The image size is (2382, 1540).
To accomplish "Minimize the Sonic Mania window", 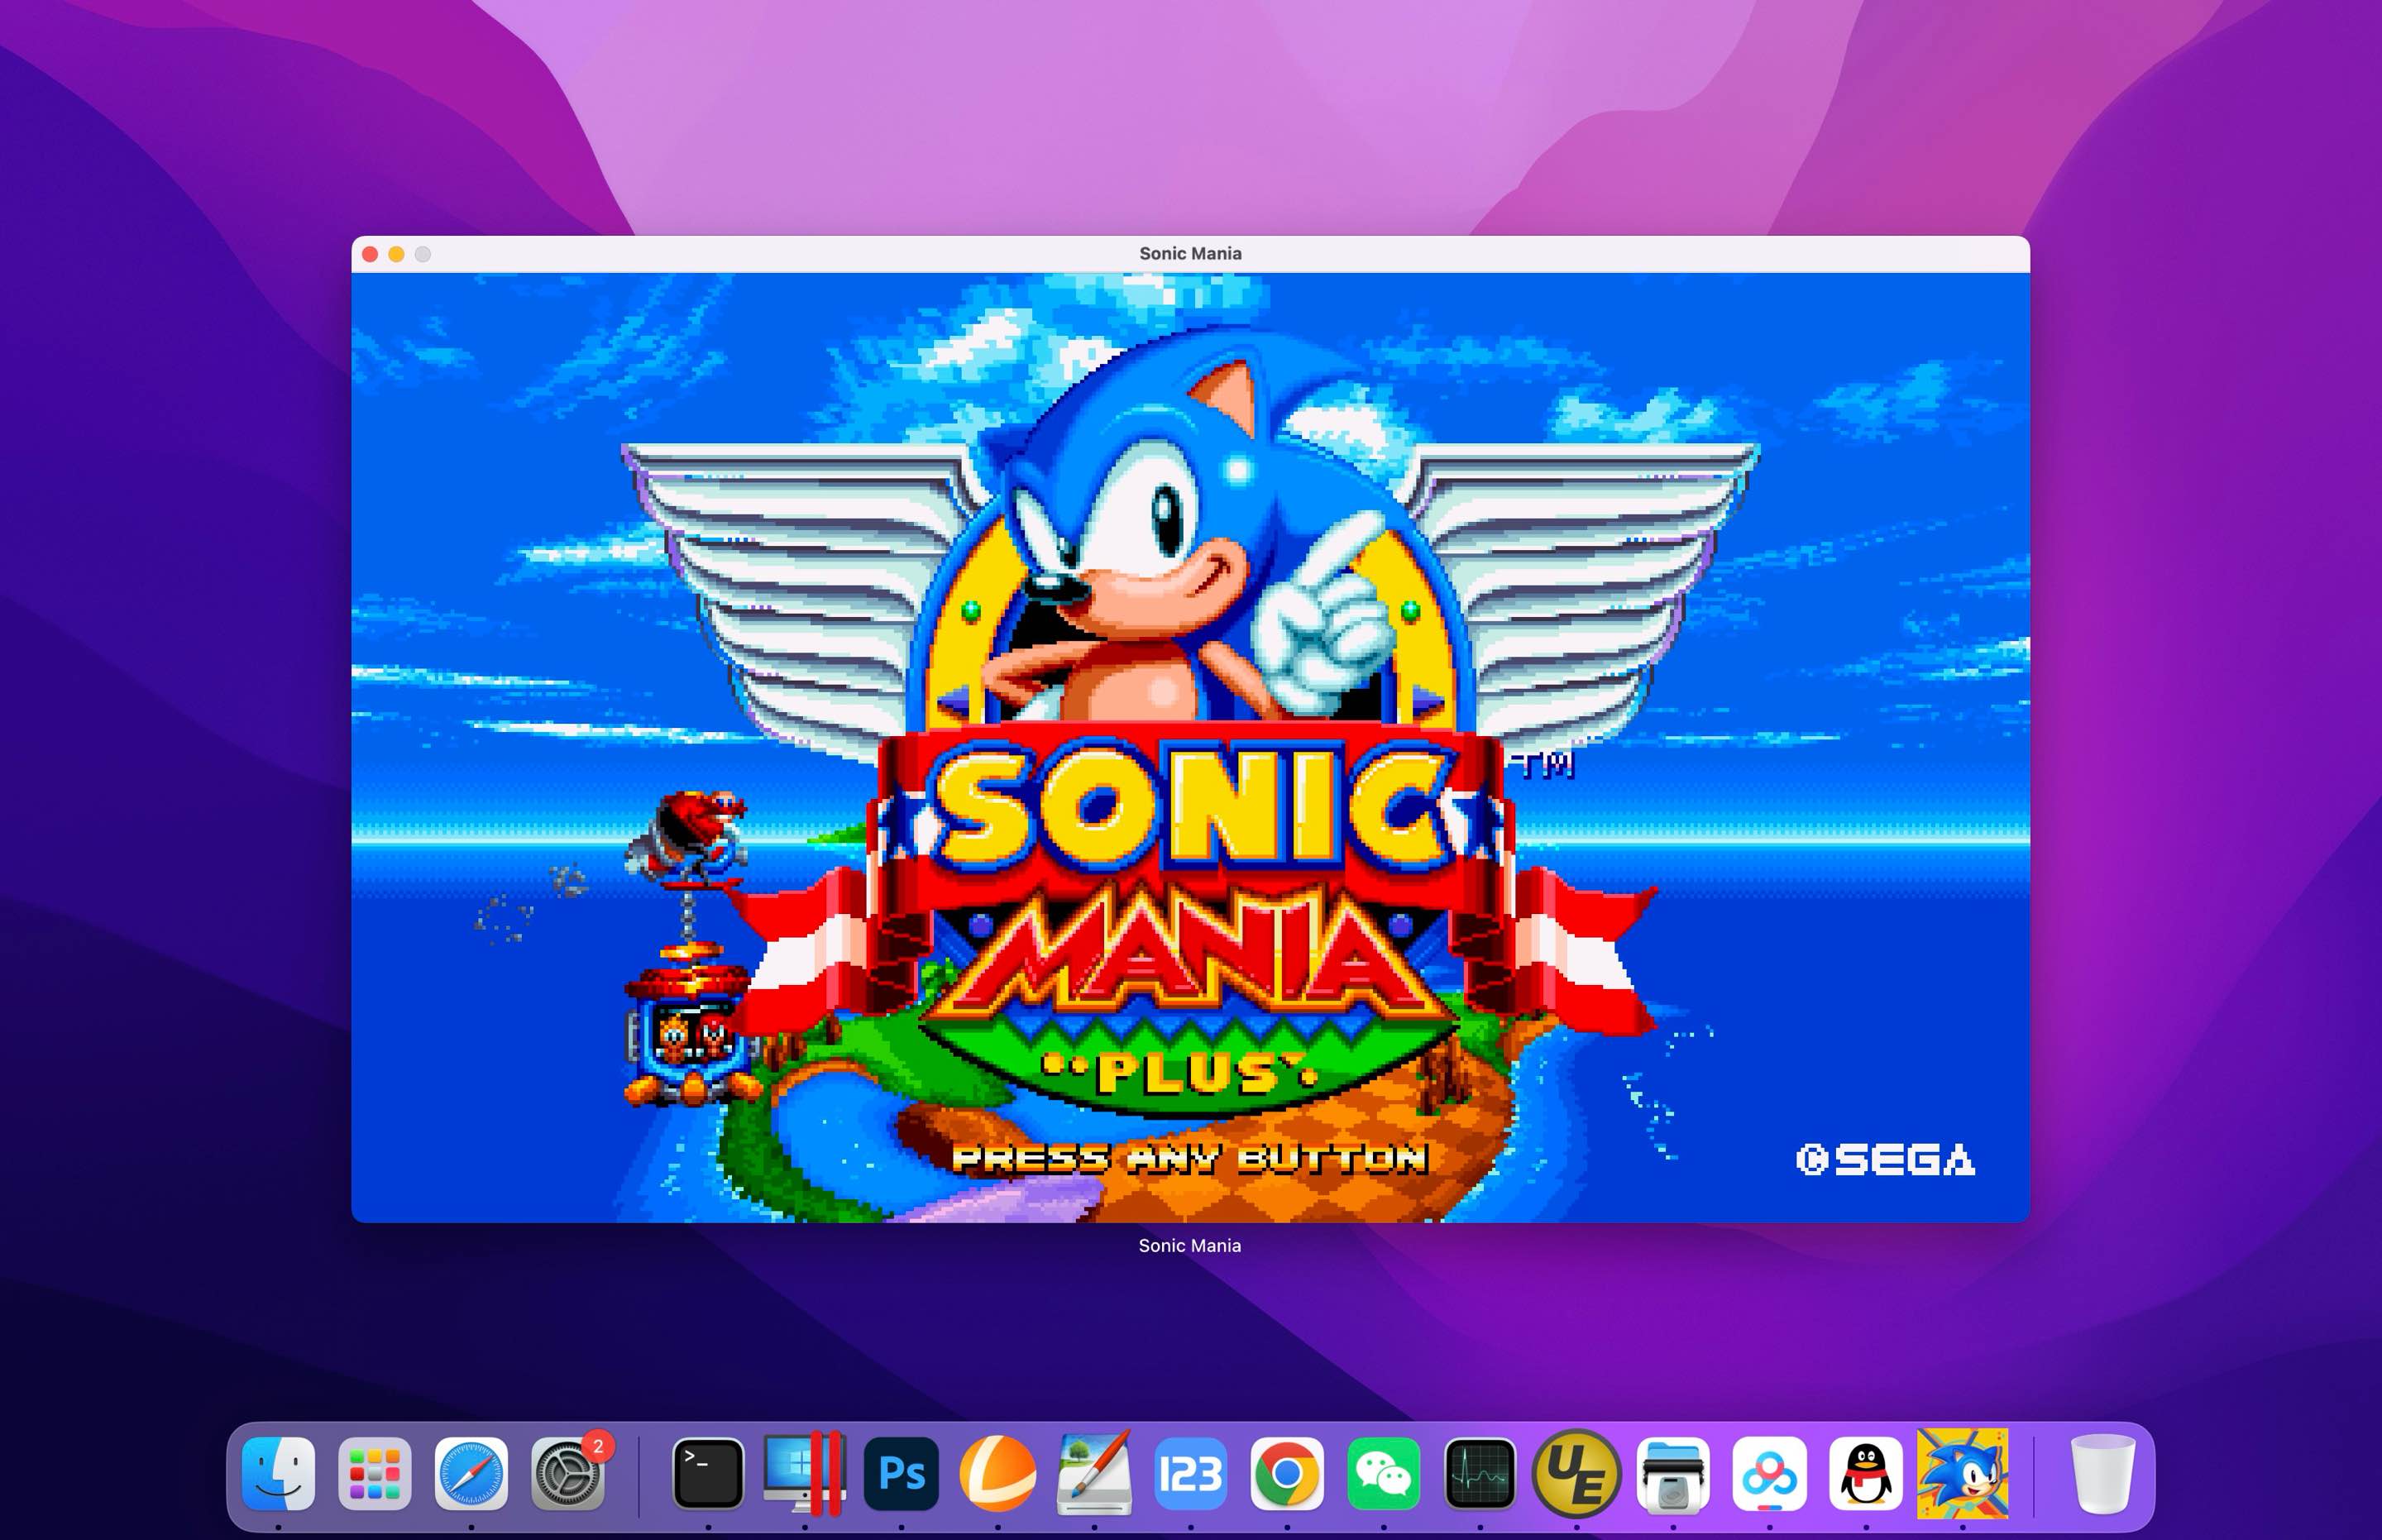I will pos(396,254).
